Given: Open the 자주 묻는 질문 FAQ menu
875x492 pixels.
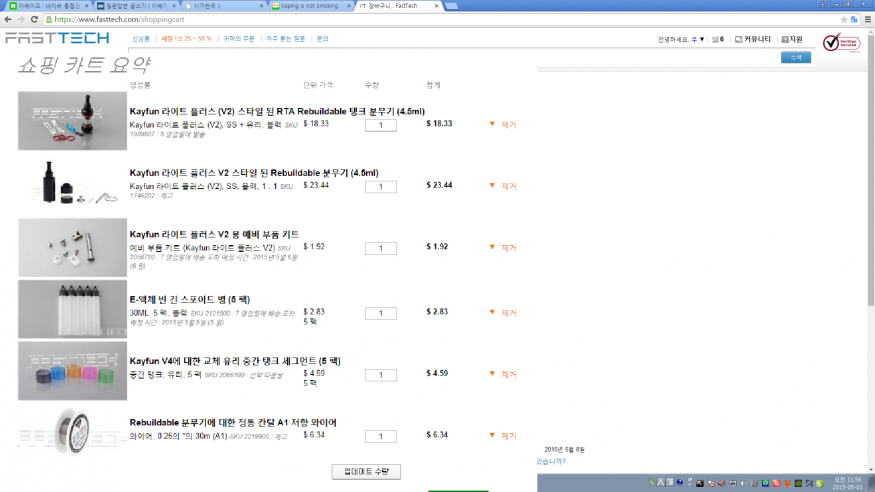Looking at the screenshot, I should tap(285, 39).
